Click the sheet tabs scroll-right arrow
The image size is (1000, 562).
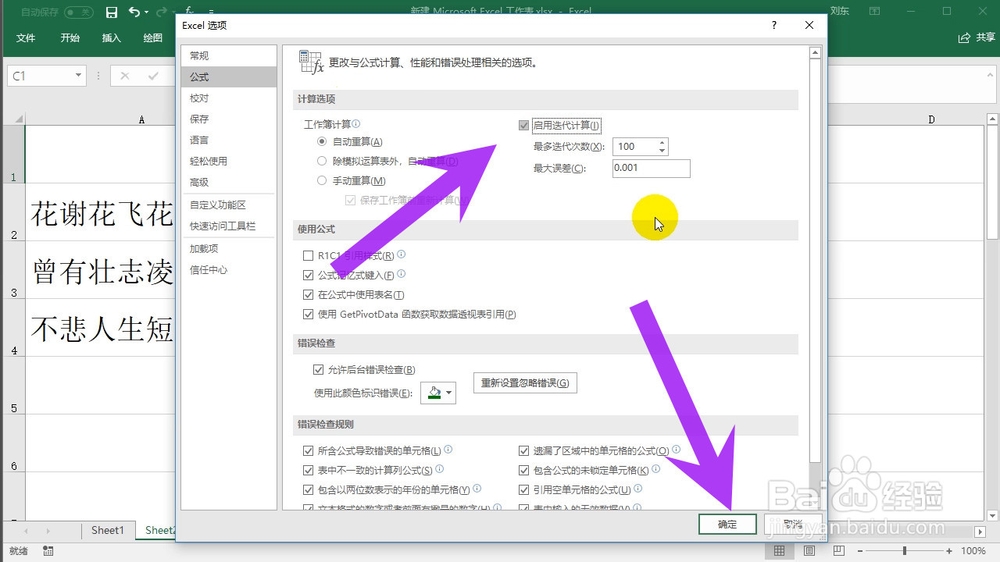48,531
